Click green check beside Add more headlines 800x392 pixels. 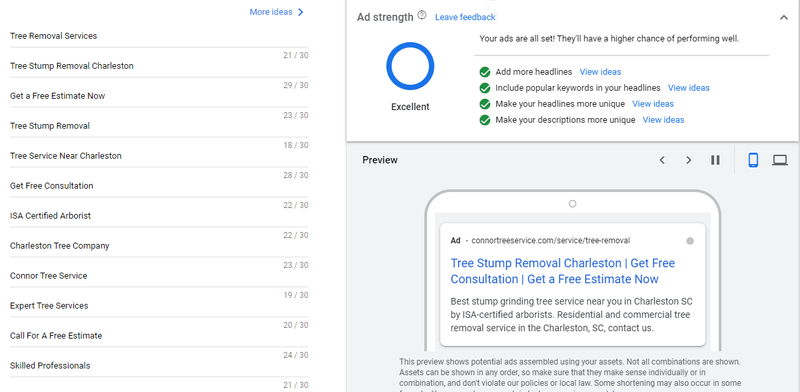[x=485, y=72]
